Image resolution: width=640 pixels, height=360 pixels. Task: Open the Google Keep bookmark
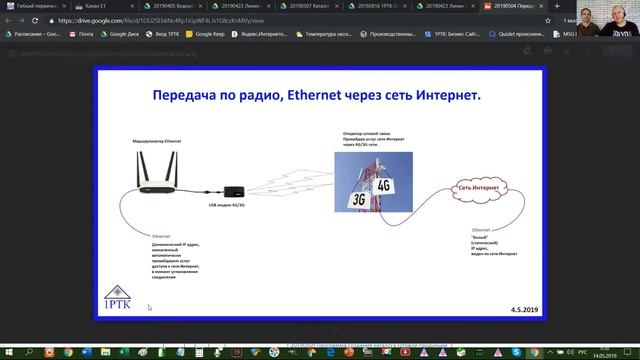point(205,34)
